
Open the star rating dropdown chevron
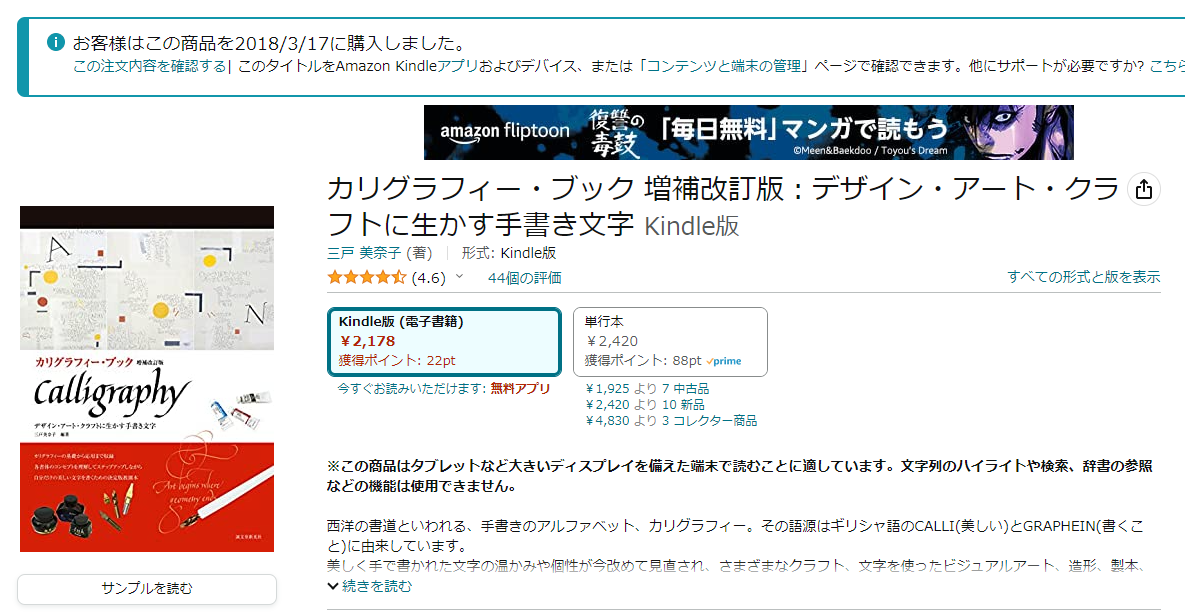(459, 277)
